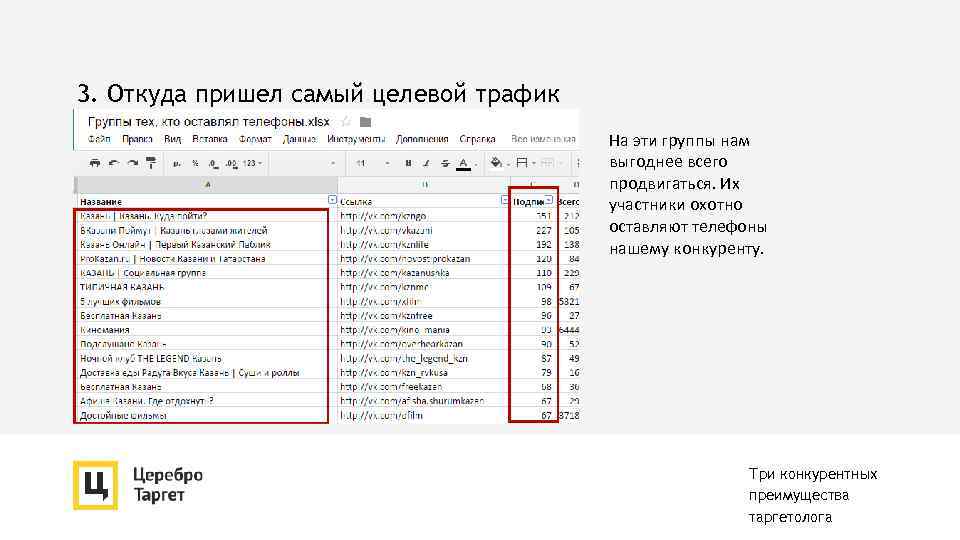Open link http://vk.com/kznfree
Image resolution: width=960 pixels, height=540 pixels.
click(386, 316)
